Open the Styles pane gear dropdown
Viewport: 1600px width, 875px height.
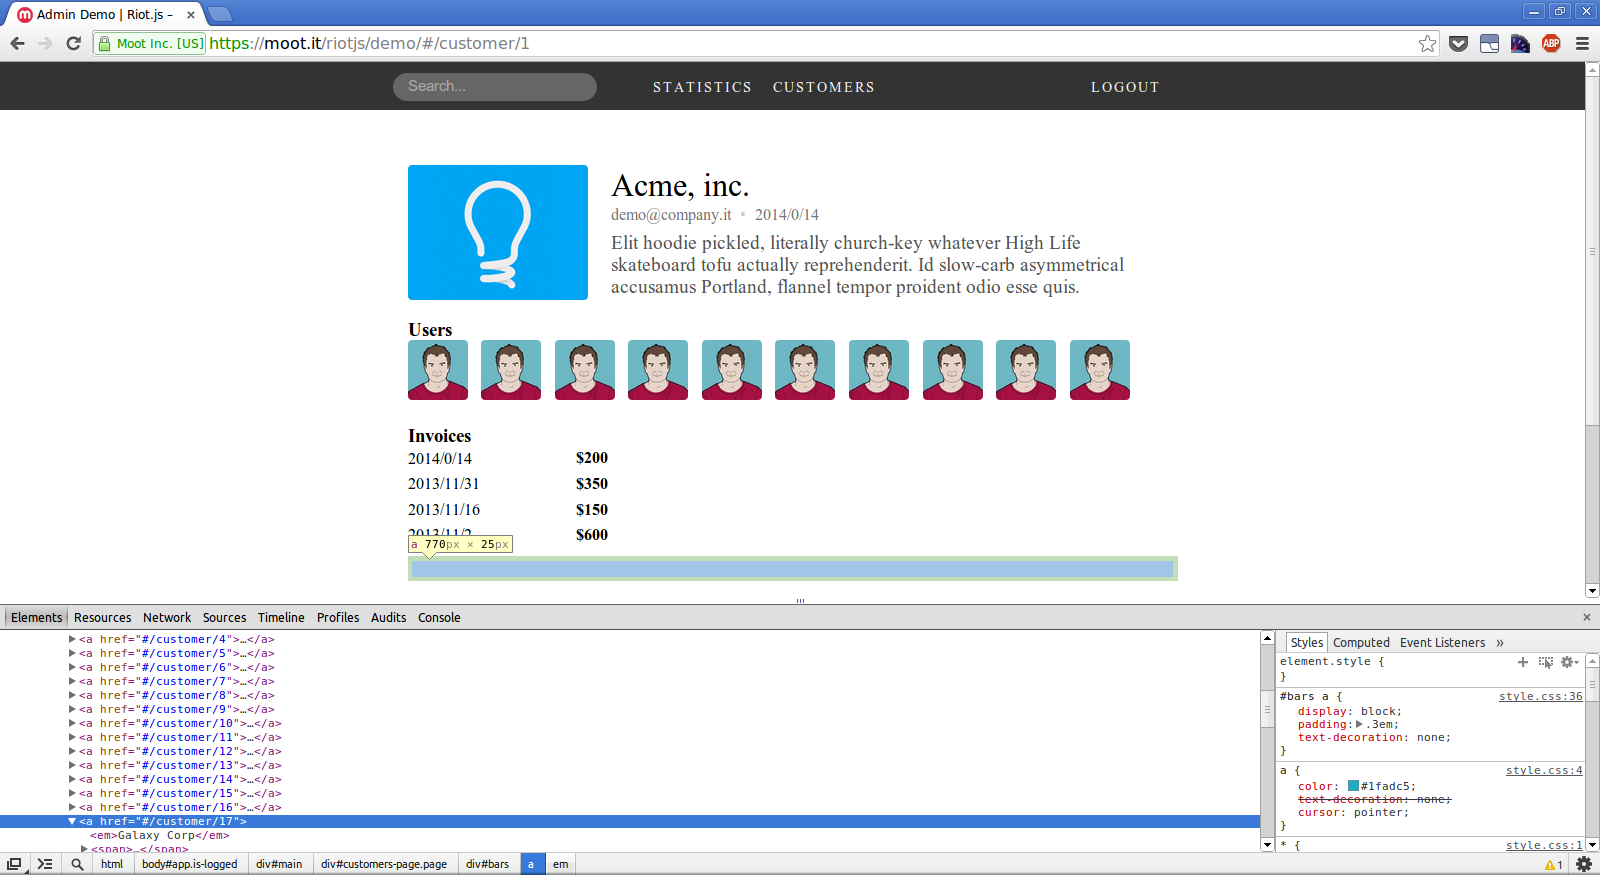(x=1570, y=662)
